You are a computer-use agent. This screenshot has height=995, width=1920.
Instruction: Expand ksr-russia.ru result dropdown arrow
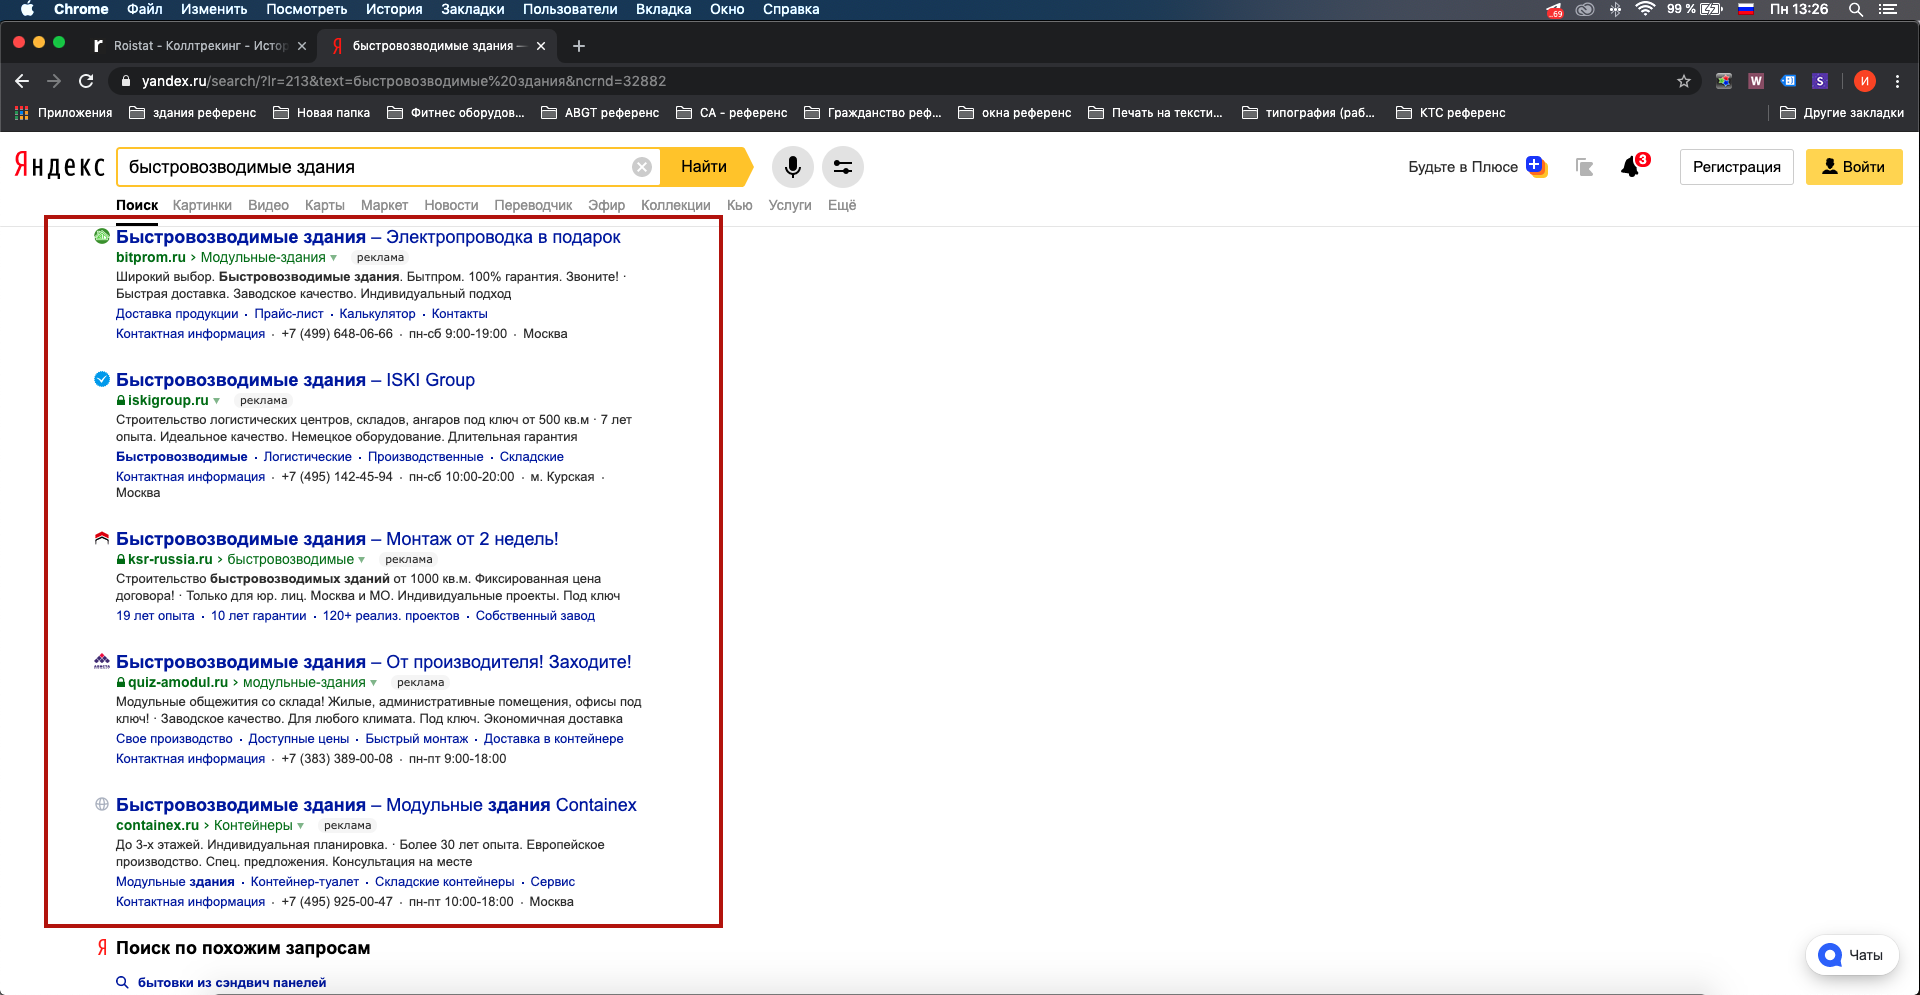point(362,560)
